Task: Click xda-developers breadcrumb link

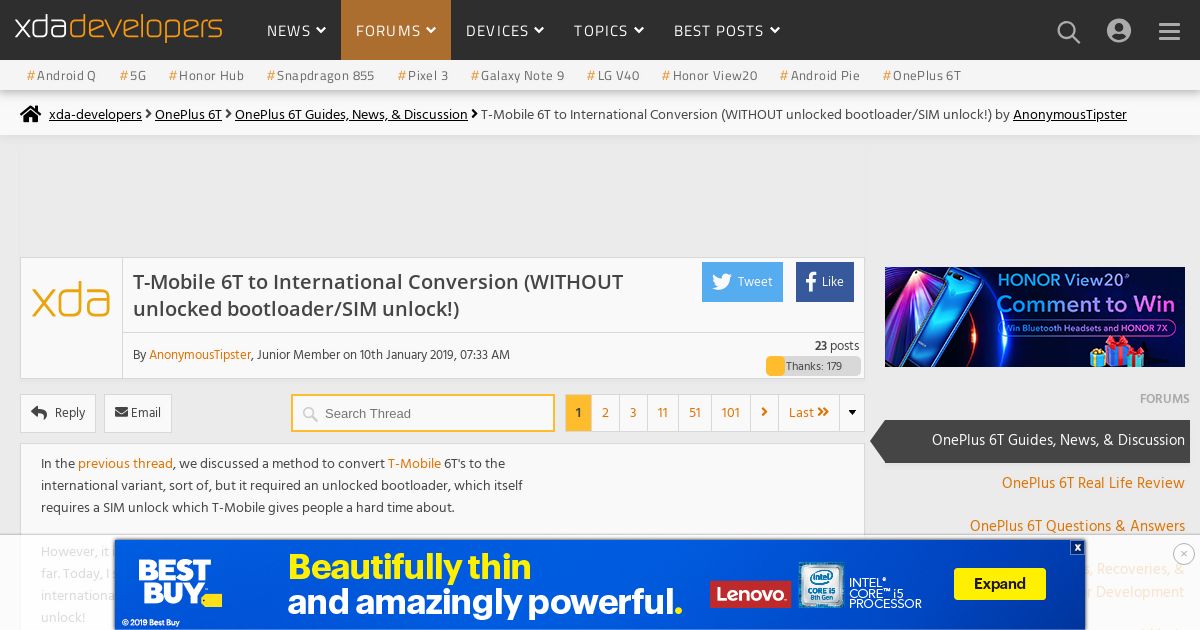Action: [x=95, y=115]
